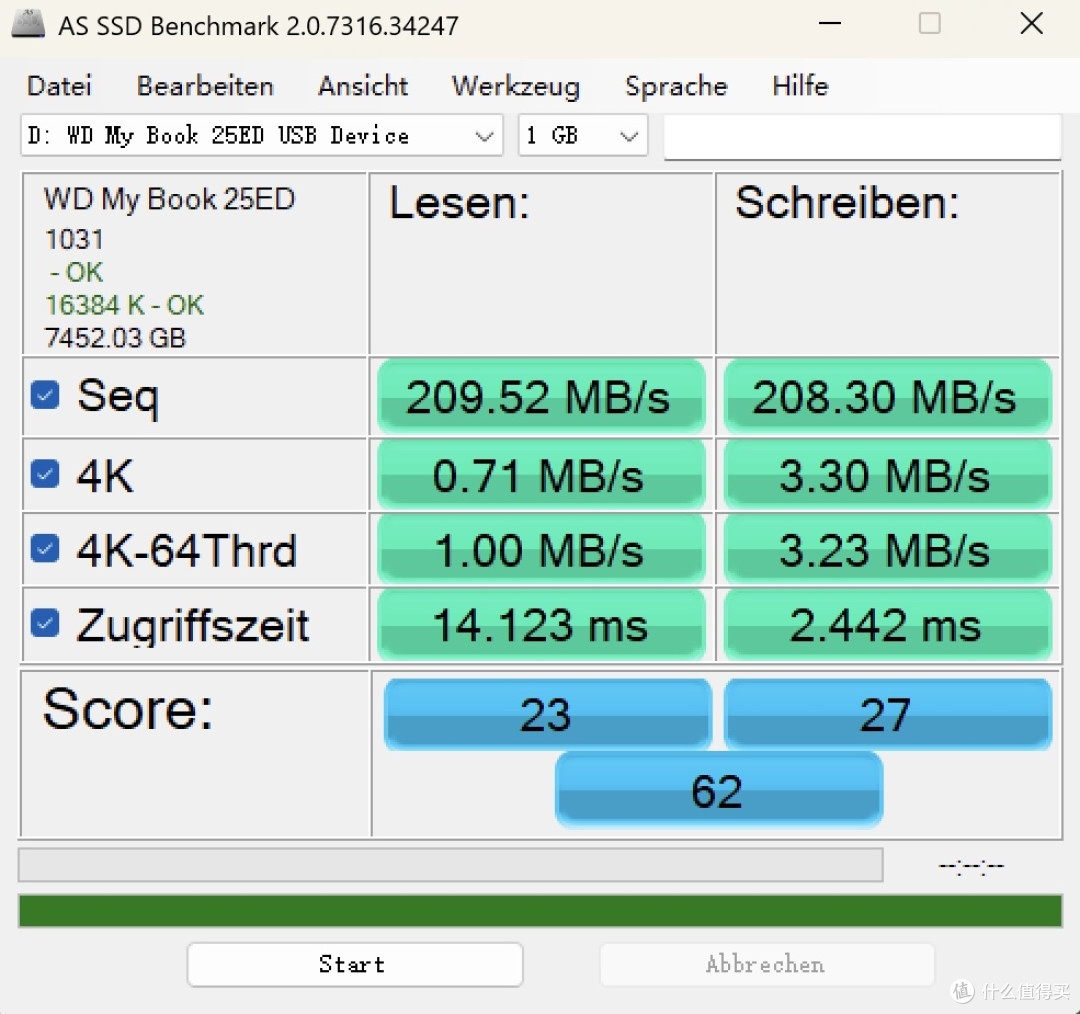Click the Seq read result 209.52 MB/s
Image resolution: width=1080 pixels, height=1014 pixels.
(x=541, y=397)
